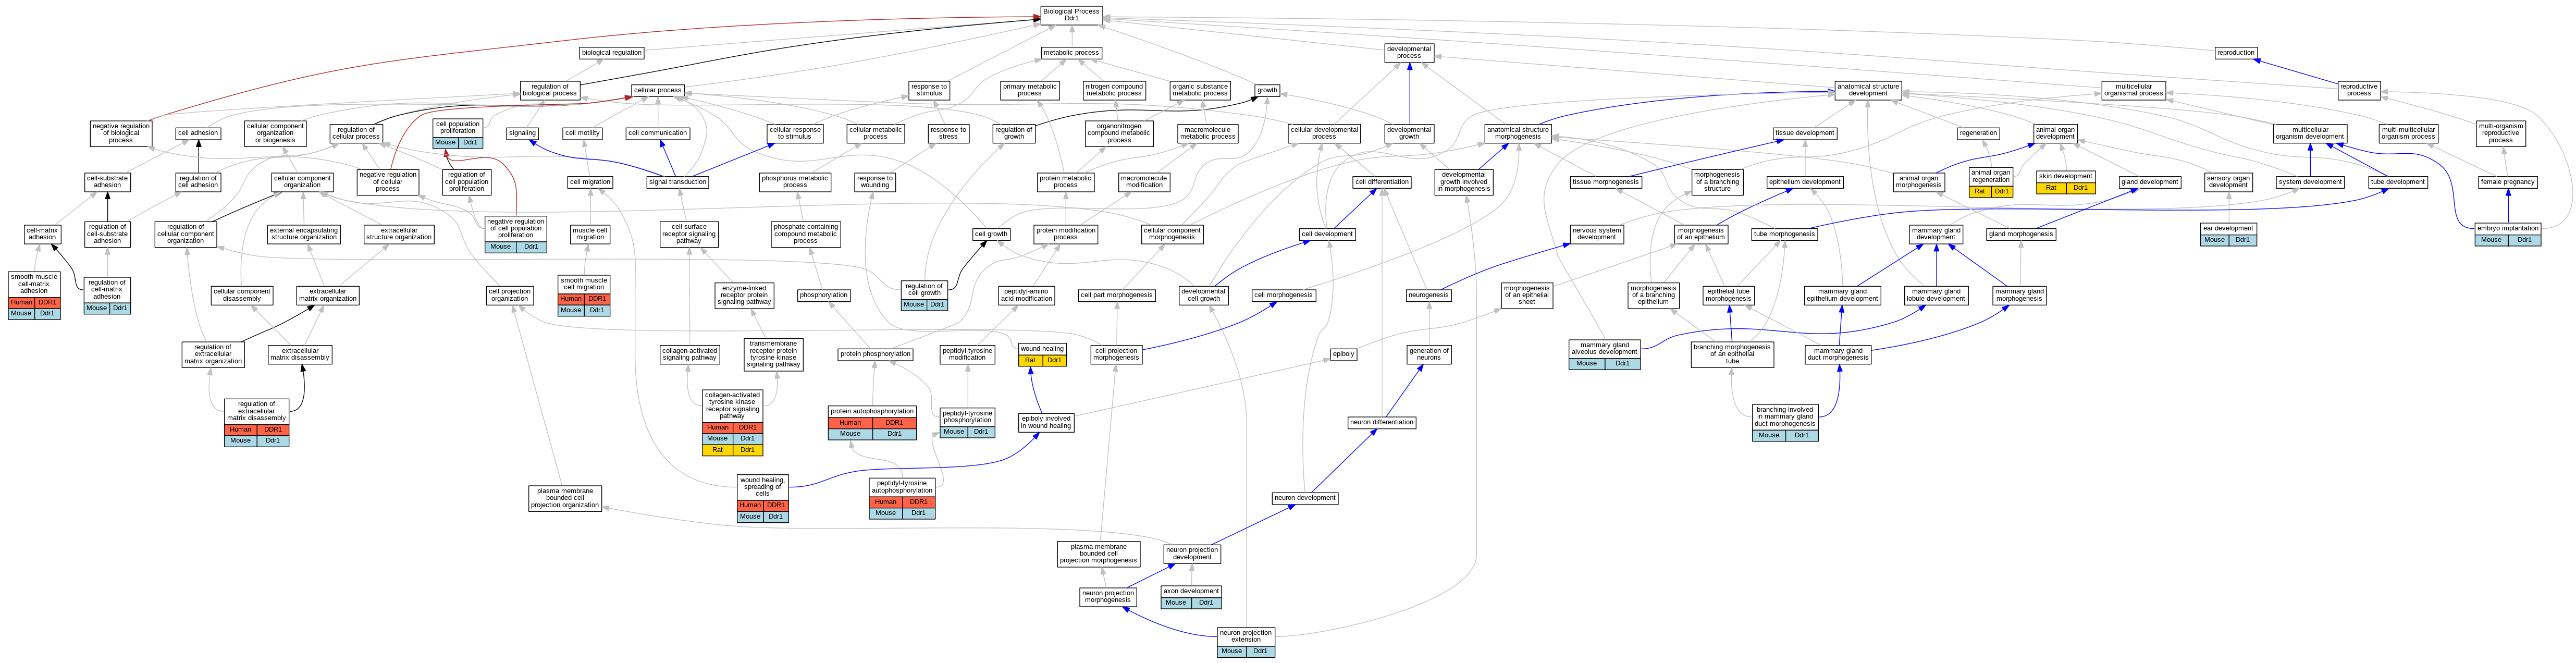This screenshot has width=2576, height=663.
Task: Select the 'biological regulation' node
Action: coord(612,53)
